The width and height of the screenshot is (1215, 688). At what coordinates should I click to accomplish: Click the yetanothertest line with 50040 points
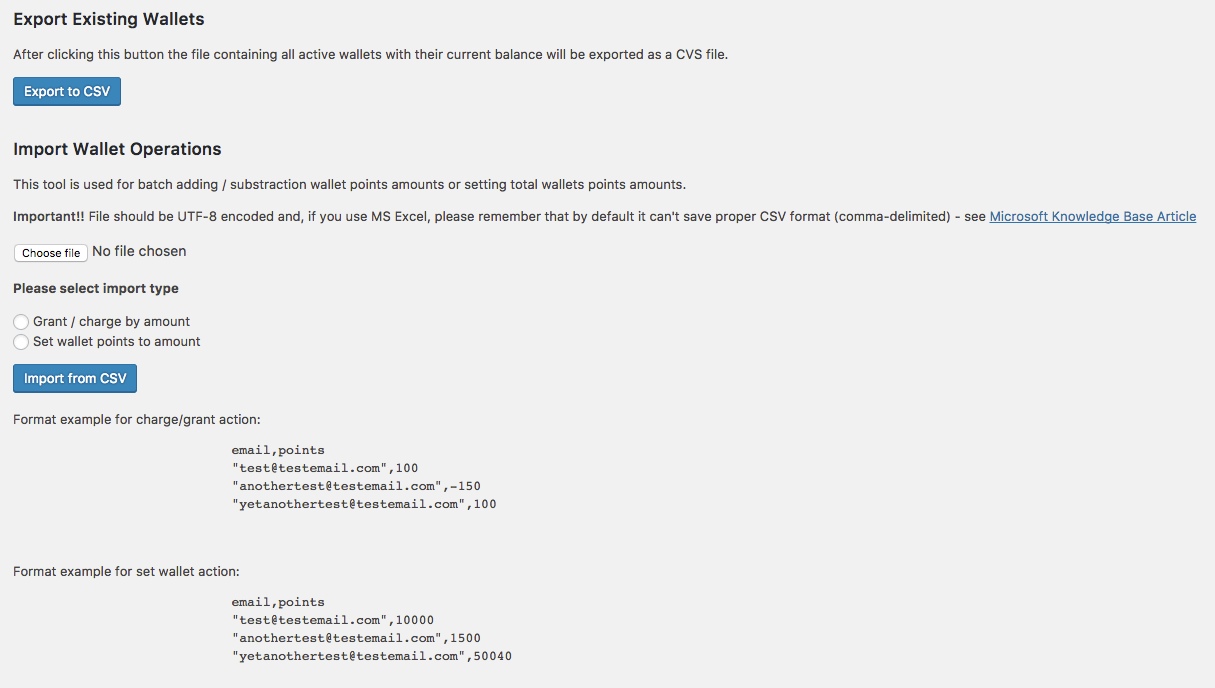[371, 656]
